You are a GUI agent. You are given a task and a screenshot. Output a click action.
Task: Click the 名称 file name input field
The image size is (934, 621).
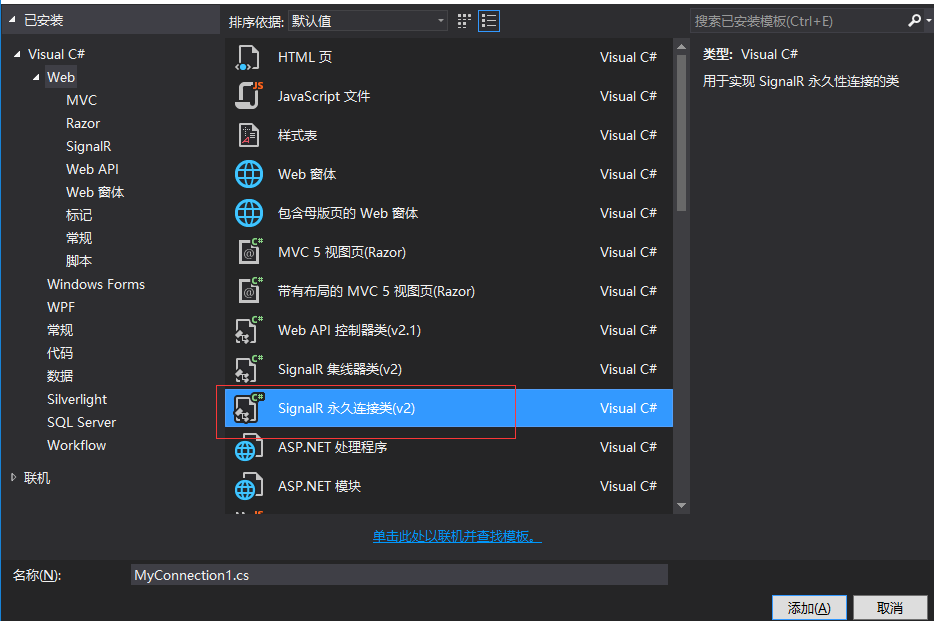click(x=399, y=575)
